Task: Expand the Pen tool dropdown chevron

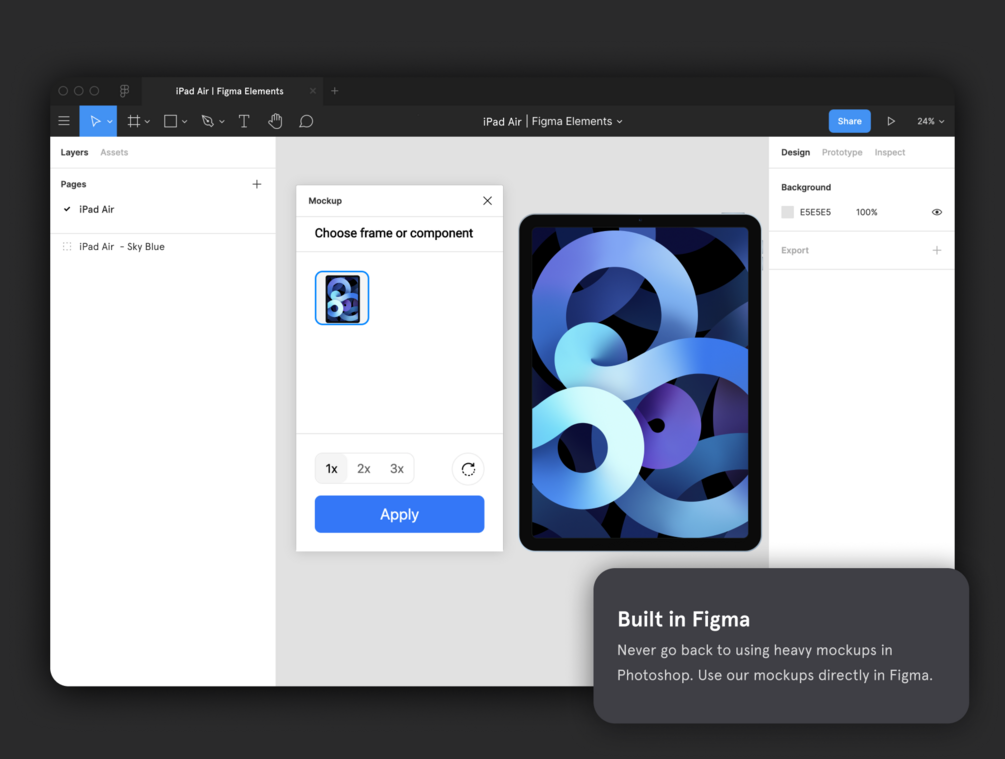Action: pos(222,122)
